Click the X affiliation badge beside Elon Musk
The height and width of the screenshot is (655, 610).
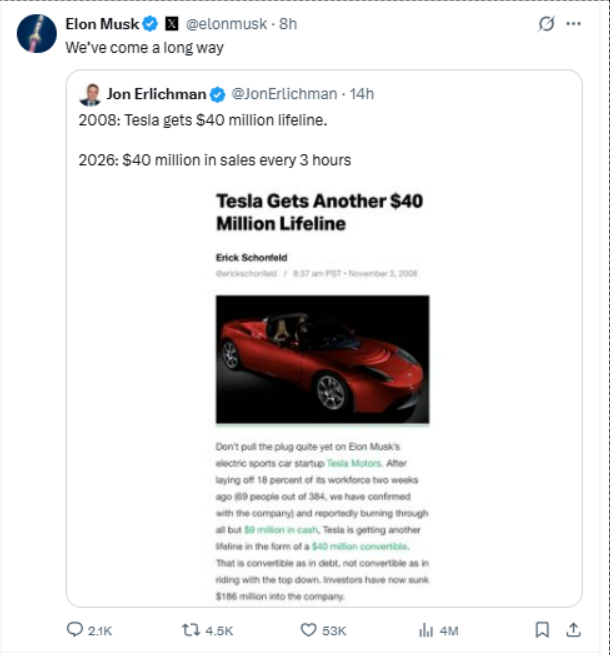point(171,23)
